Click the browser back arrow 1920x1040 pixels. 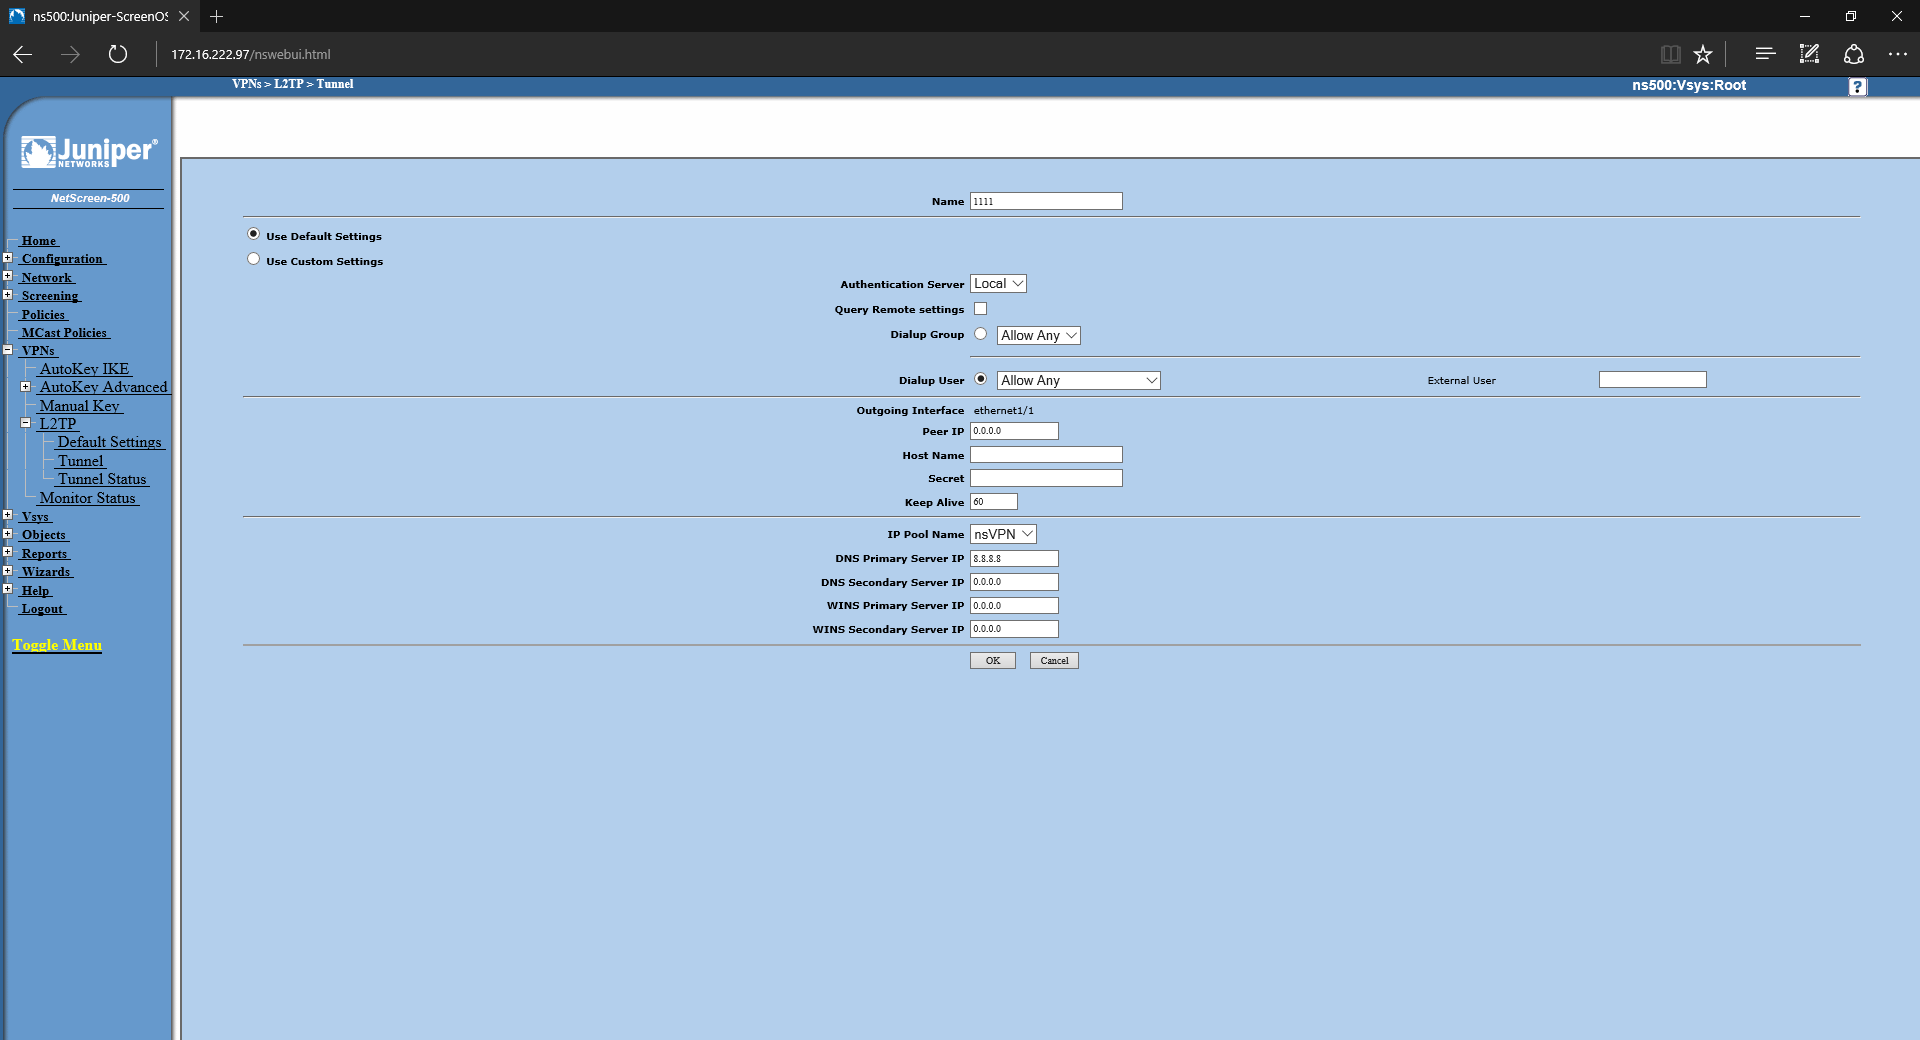tap(22, 54)
